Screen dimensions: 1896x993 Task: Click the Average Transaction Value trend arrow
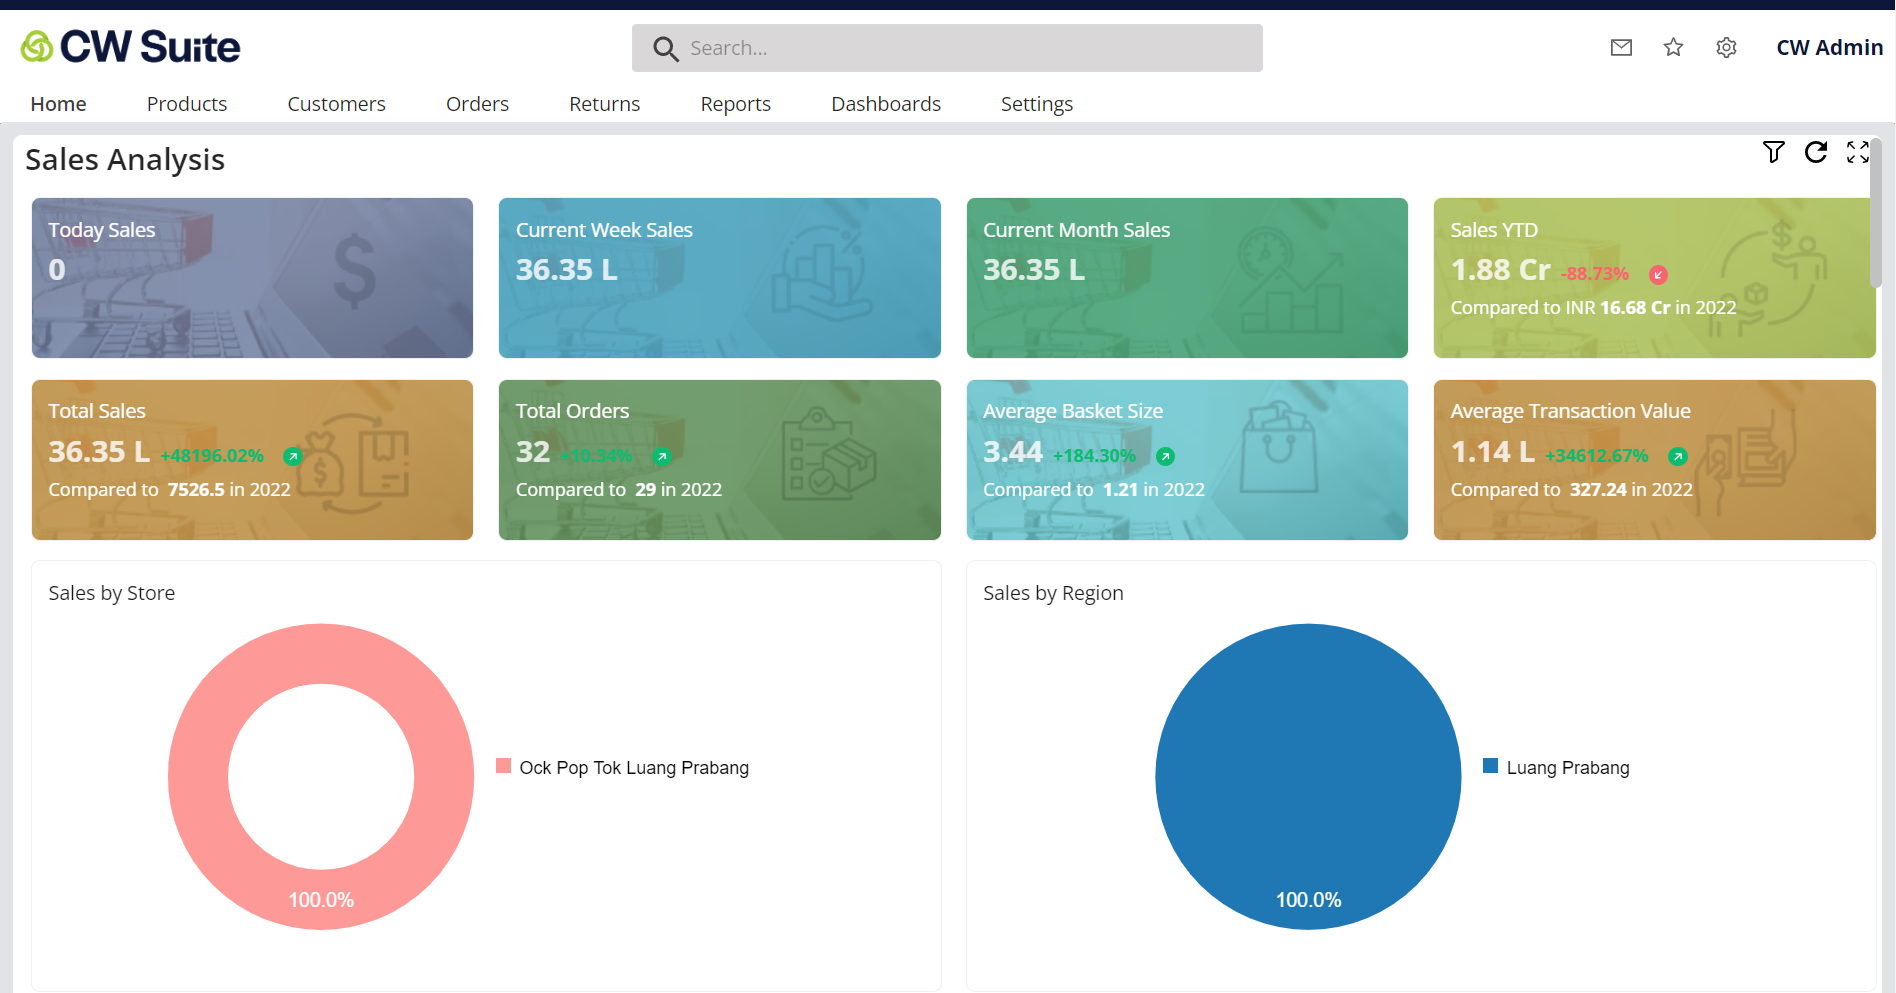click(x=1677, y=457)
